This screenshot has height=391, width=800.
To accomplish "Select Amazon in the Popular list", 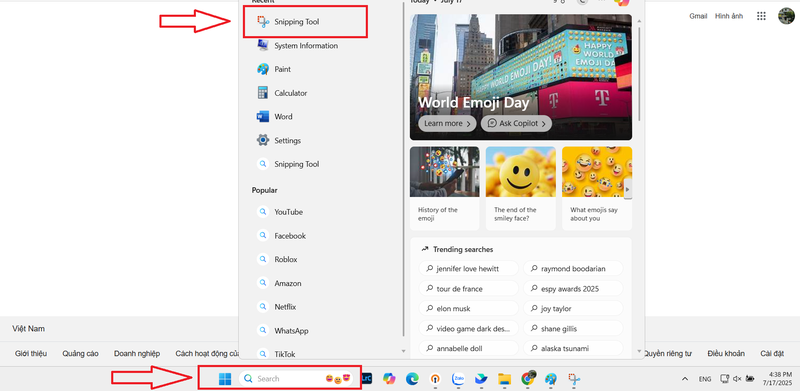I will coord(280,283).
